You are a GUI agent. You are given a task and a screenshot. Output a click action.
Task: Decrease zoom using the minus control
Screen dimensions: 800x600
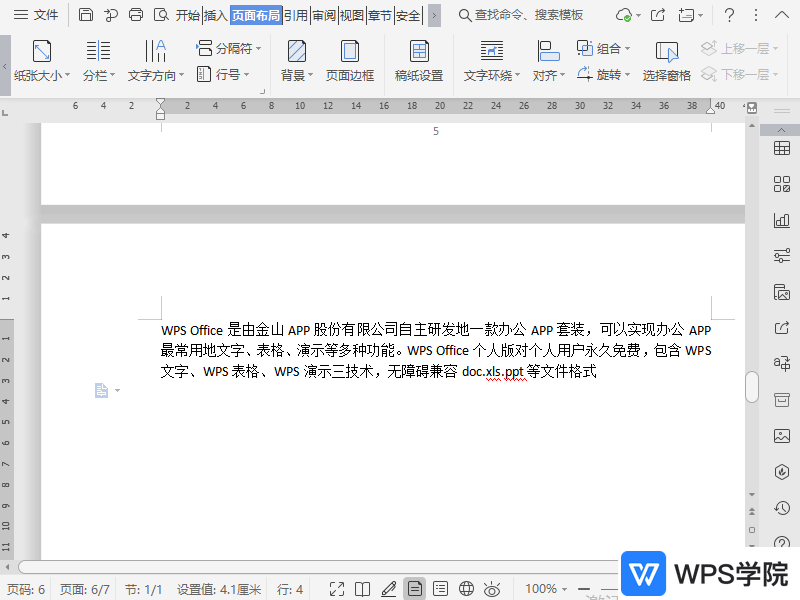click(x=584, y=589)
